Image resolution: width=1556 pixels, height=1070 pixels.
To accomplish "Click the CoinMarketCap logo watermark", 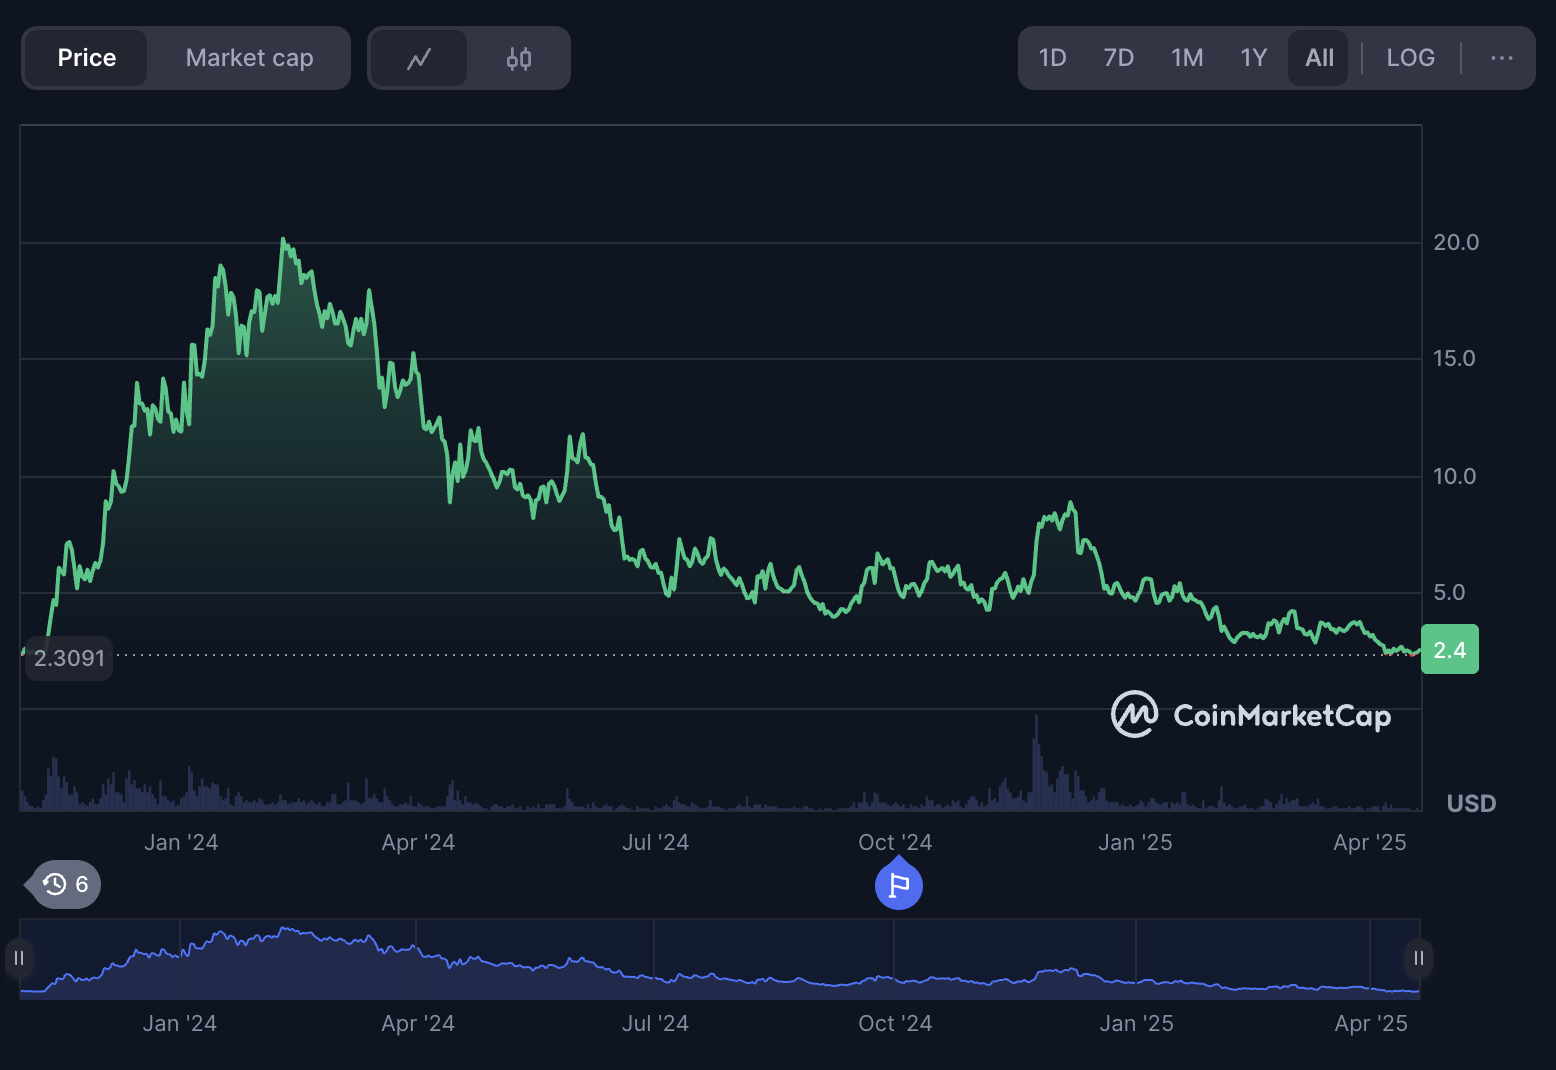I will click(1251, 715).
